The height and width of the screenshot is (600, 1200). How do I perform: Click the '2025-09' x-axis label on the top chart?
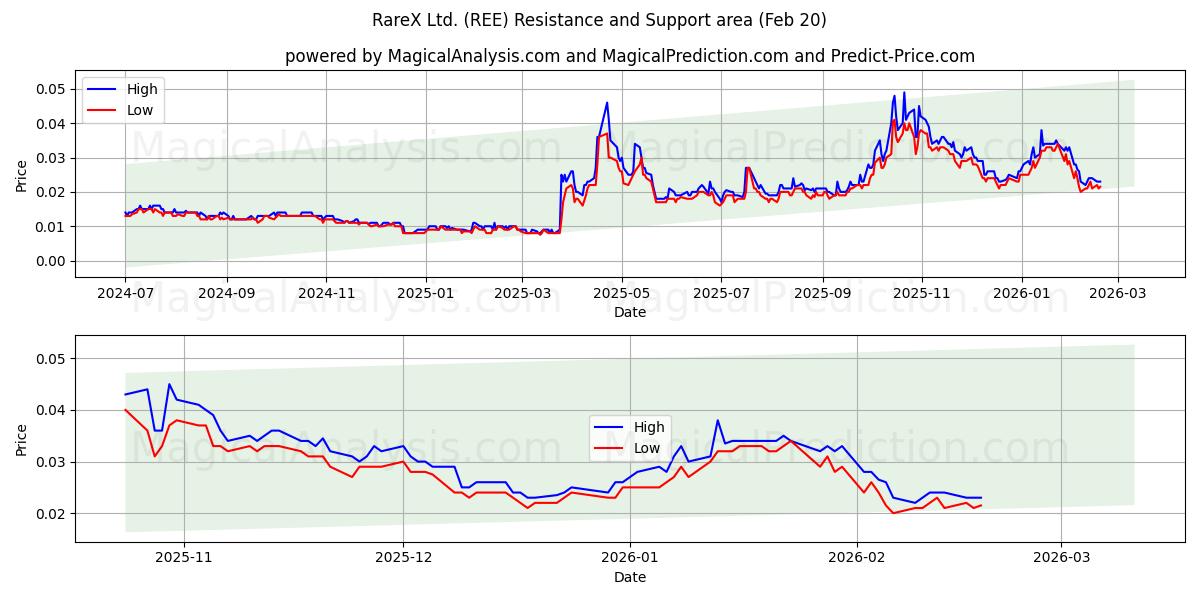823,294
